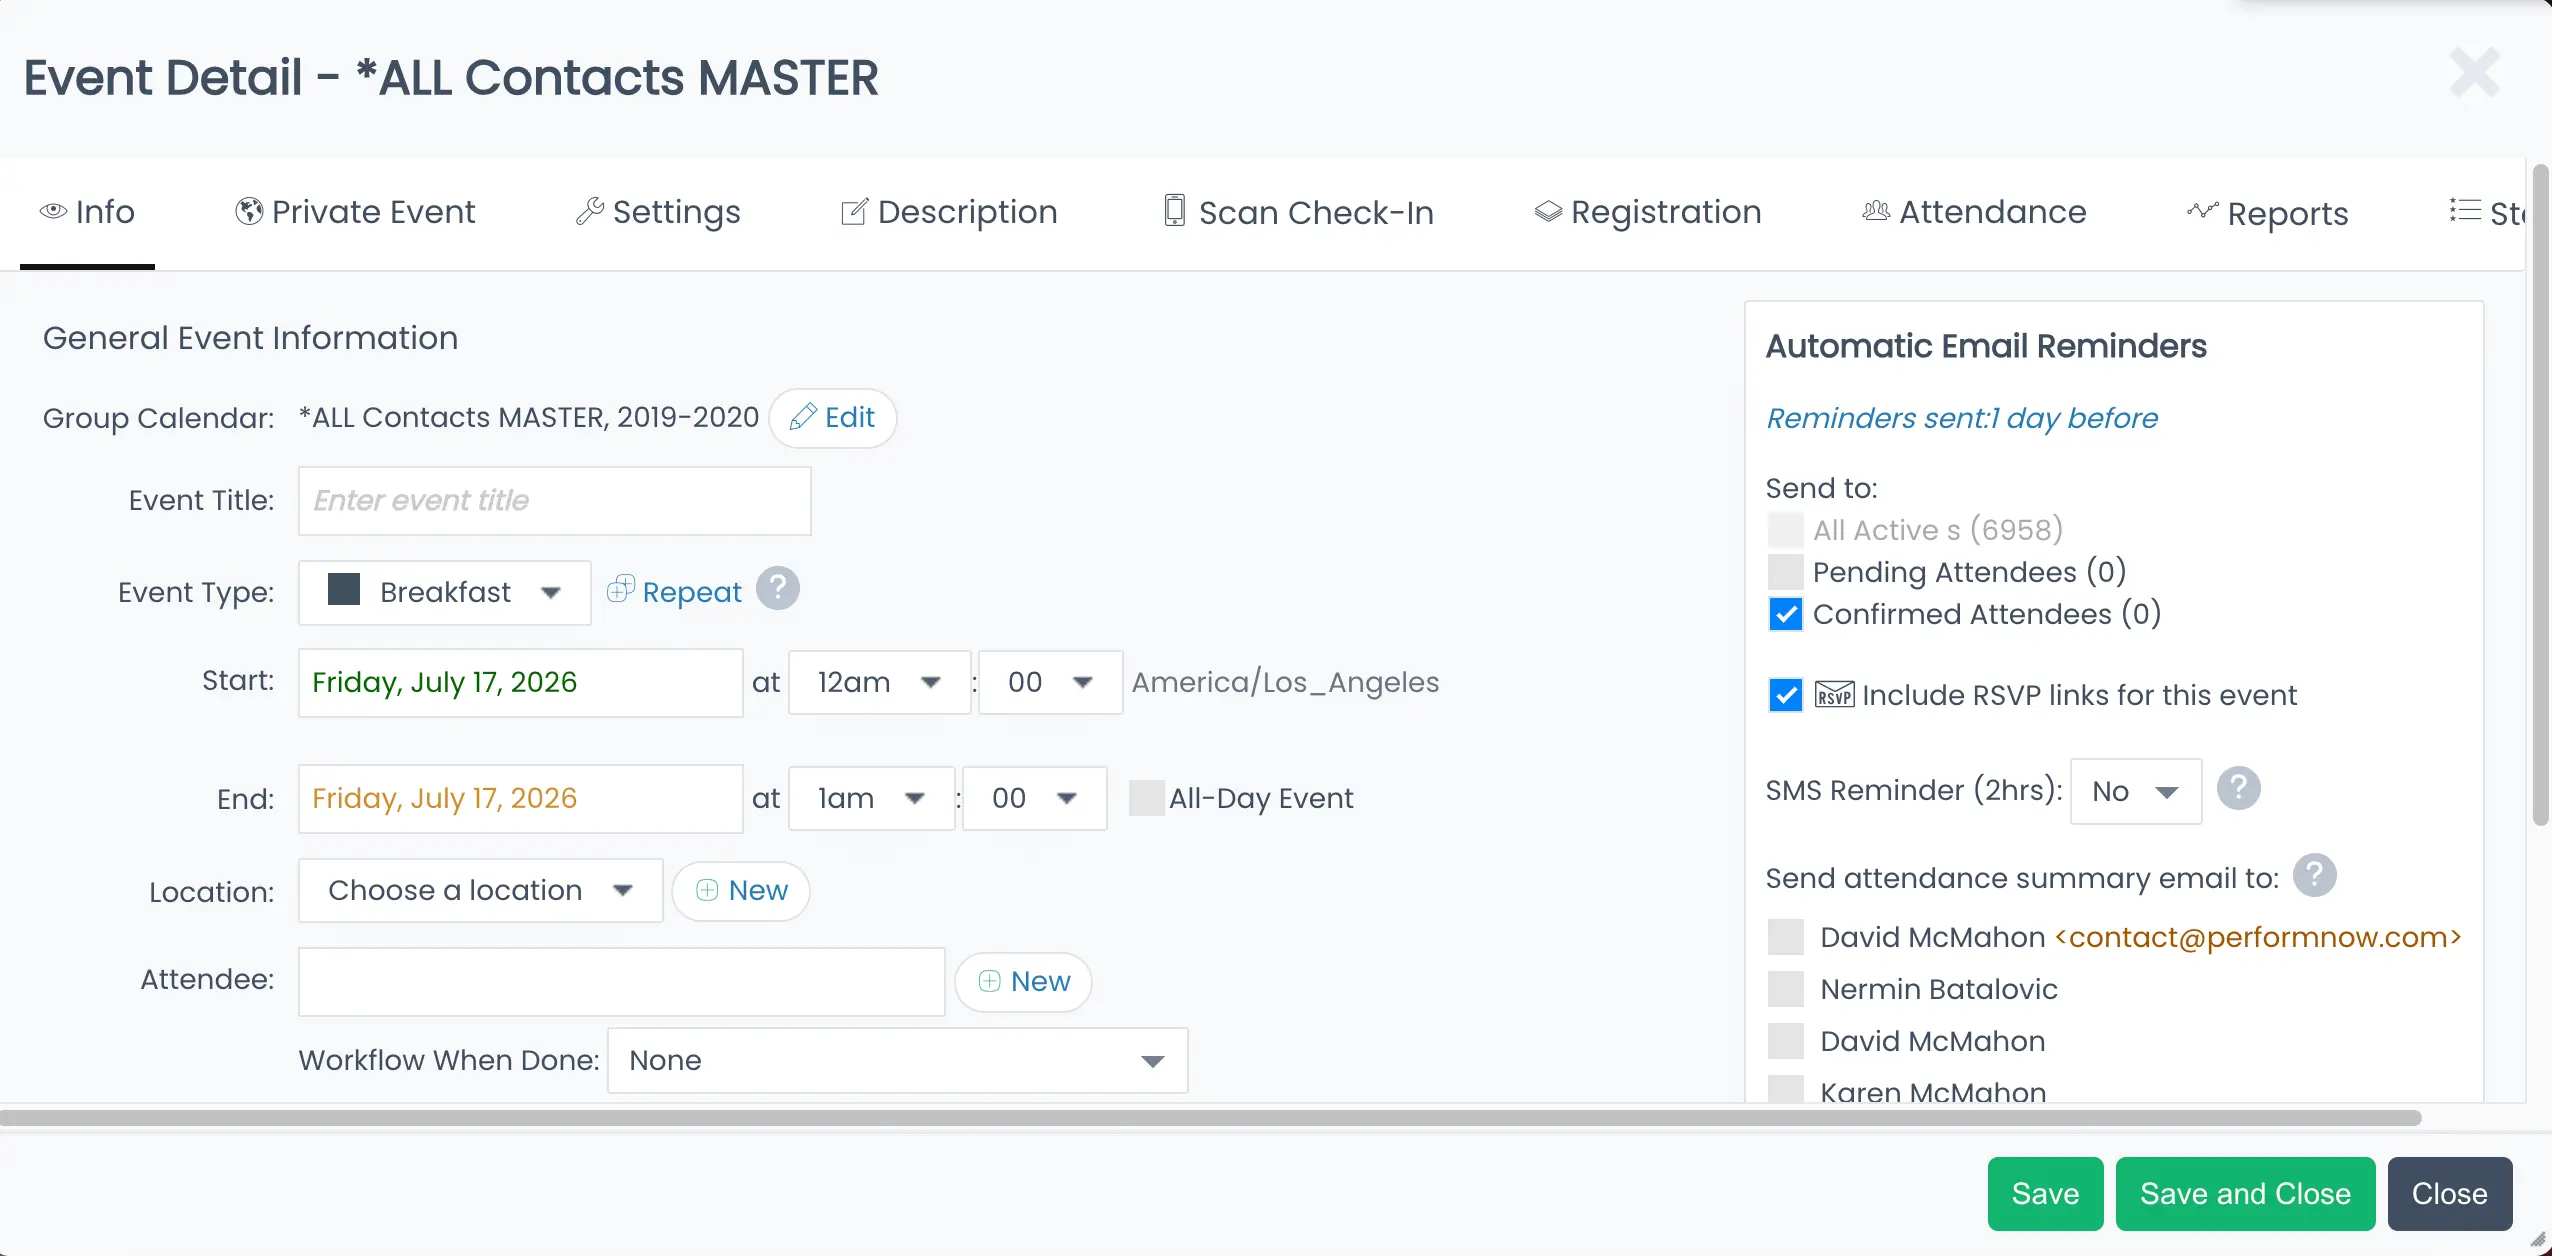Toggle All Active s (6958) checkbox
This screenshot has width=2552, height=1256.
1786,530
